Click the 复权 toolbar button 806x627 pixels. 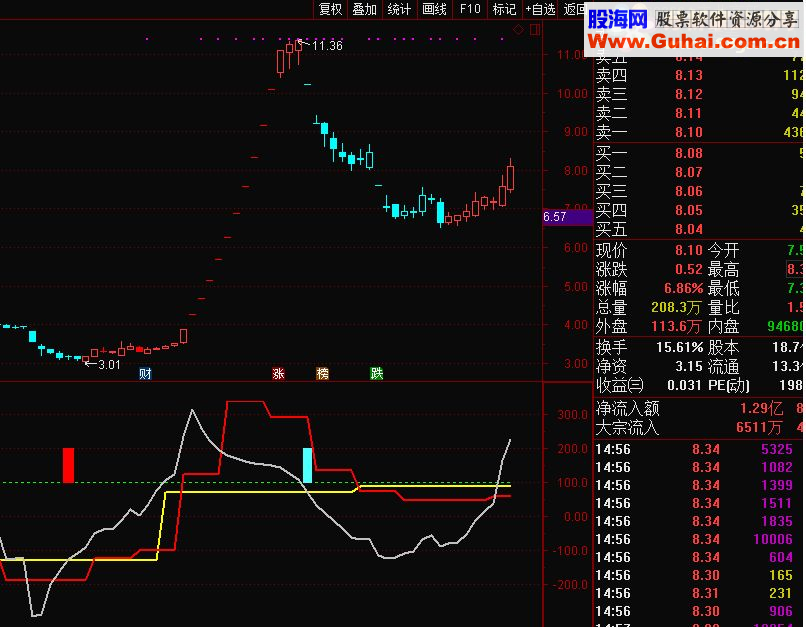[330, 9]
